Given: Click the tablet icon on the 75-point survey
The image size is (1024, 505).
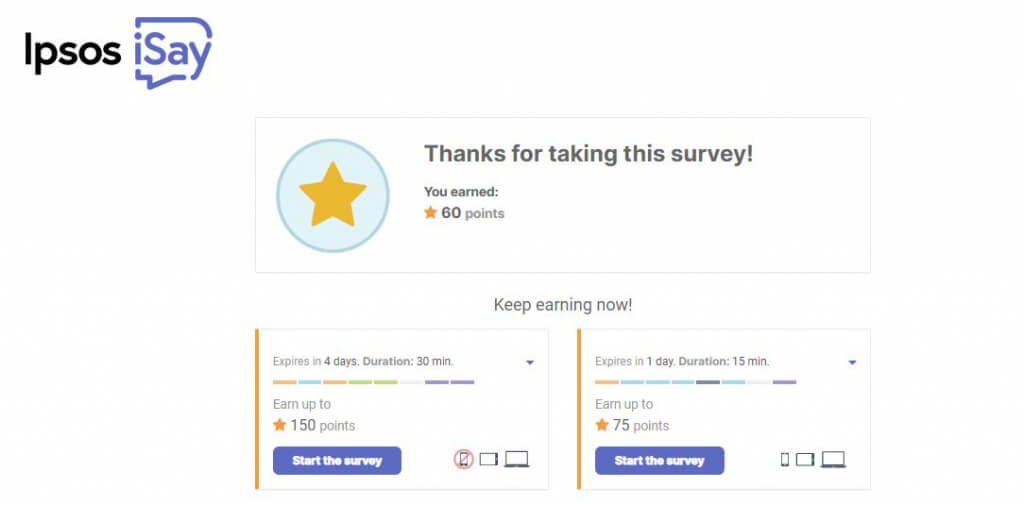Looking at the screenshot, I should (x=805, y=460).
